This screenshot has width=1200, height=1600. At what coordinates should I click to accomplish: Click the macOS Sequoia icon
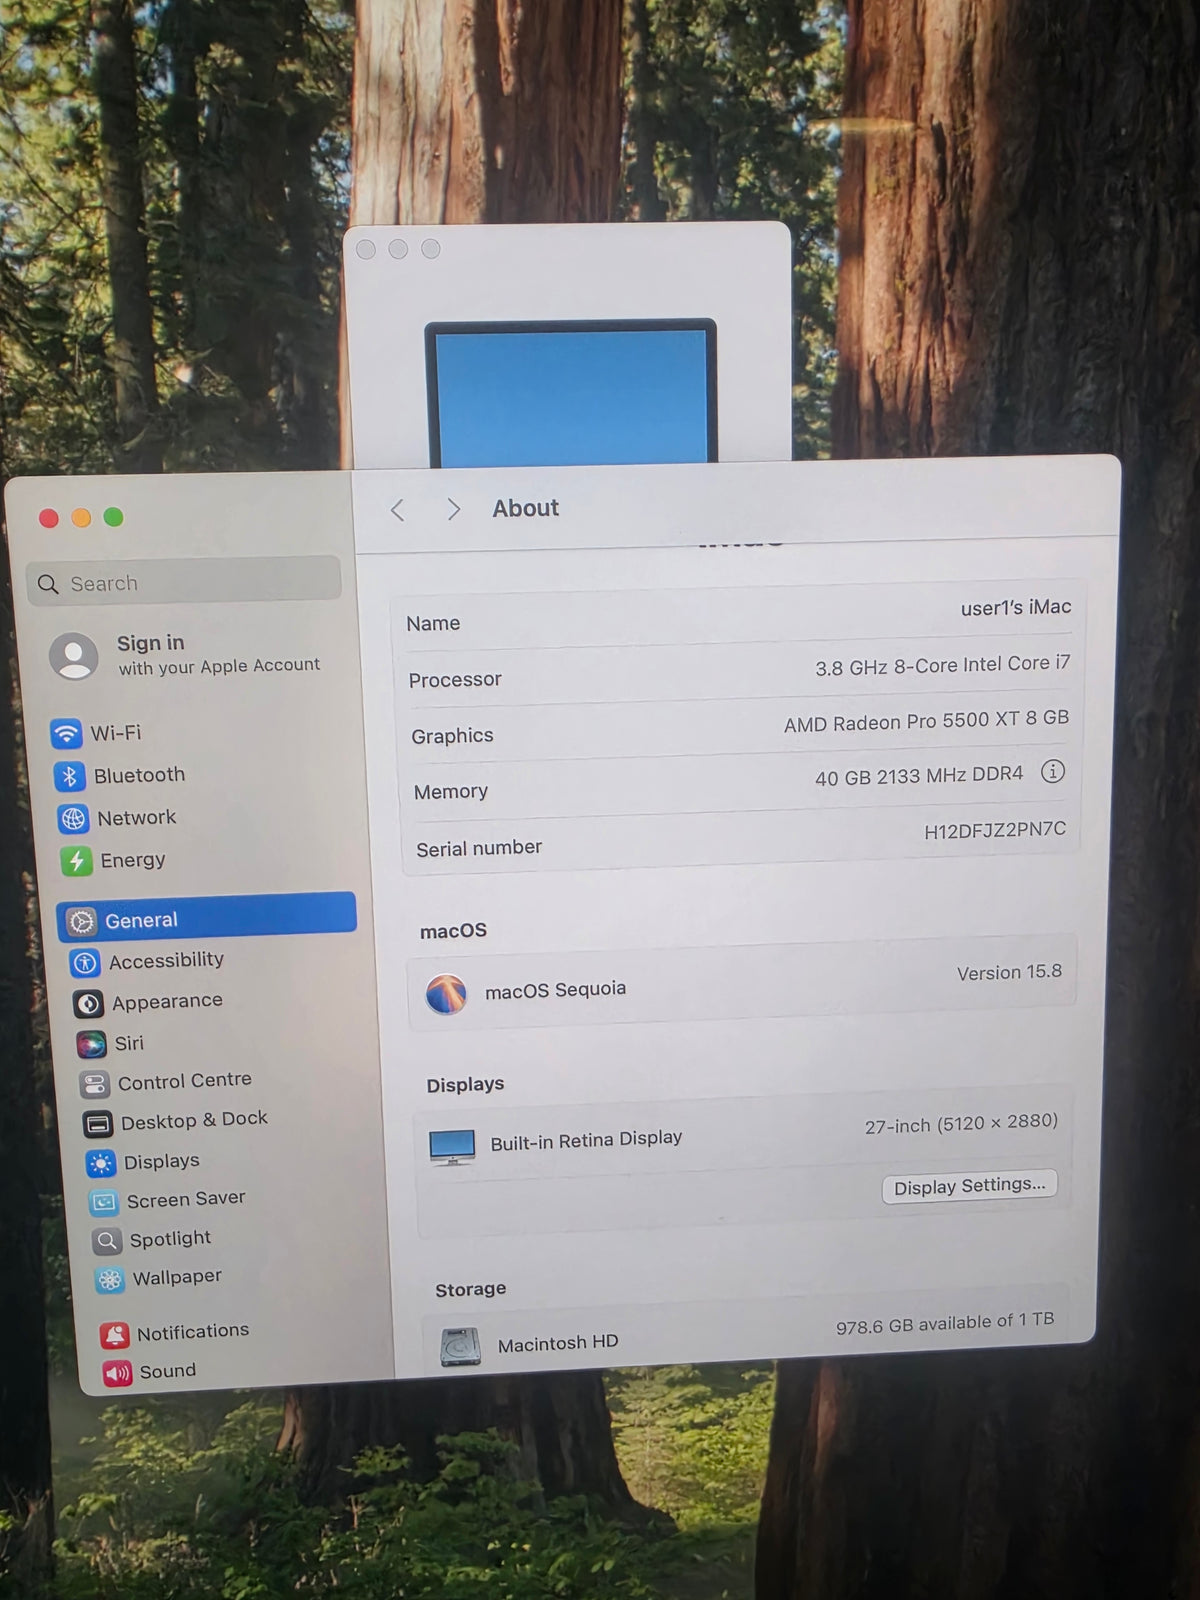(446, 994)
